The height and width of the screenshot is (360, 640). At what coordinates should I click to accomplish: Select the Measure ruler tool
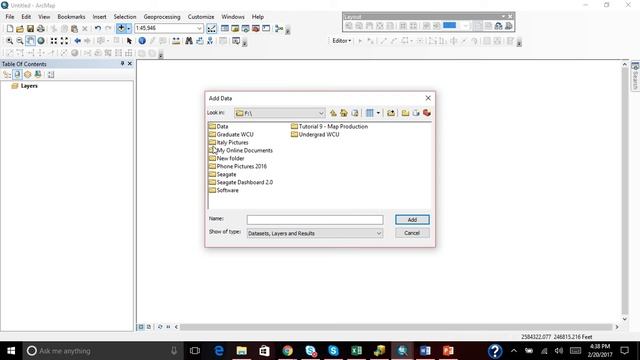tap(176, 41)
